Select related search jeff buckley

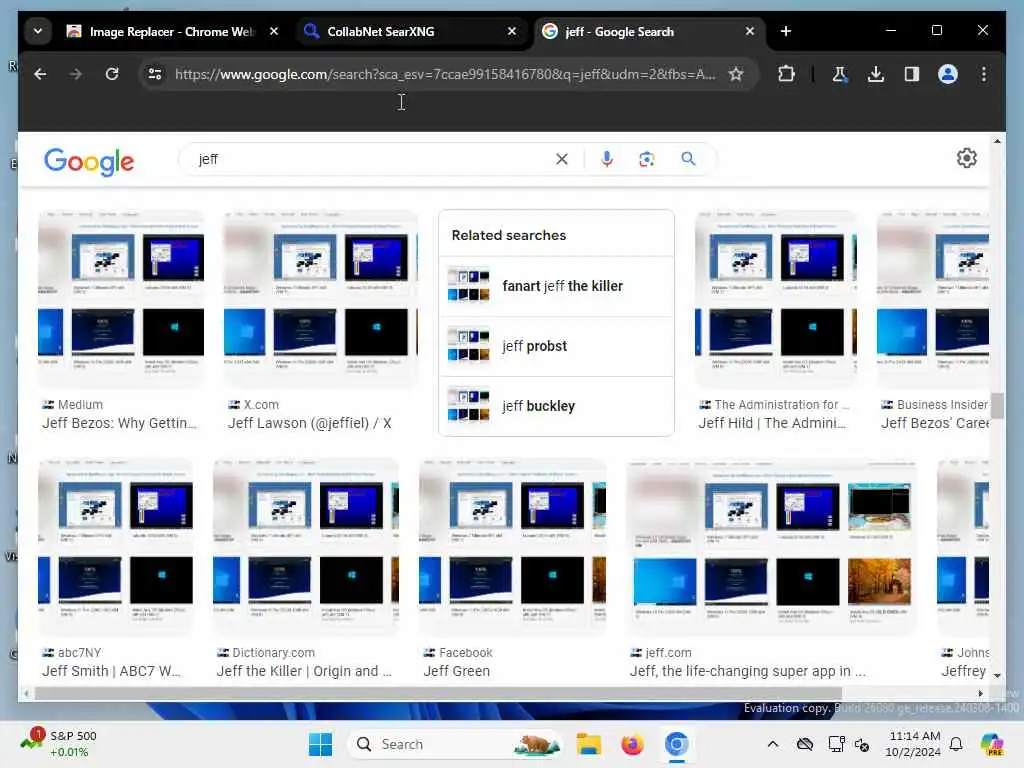click(x=556, y=406)
